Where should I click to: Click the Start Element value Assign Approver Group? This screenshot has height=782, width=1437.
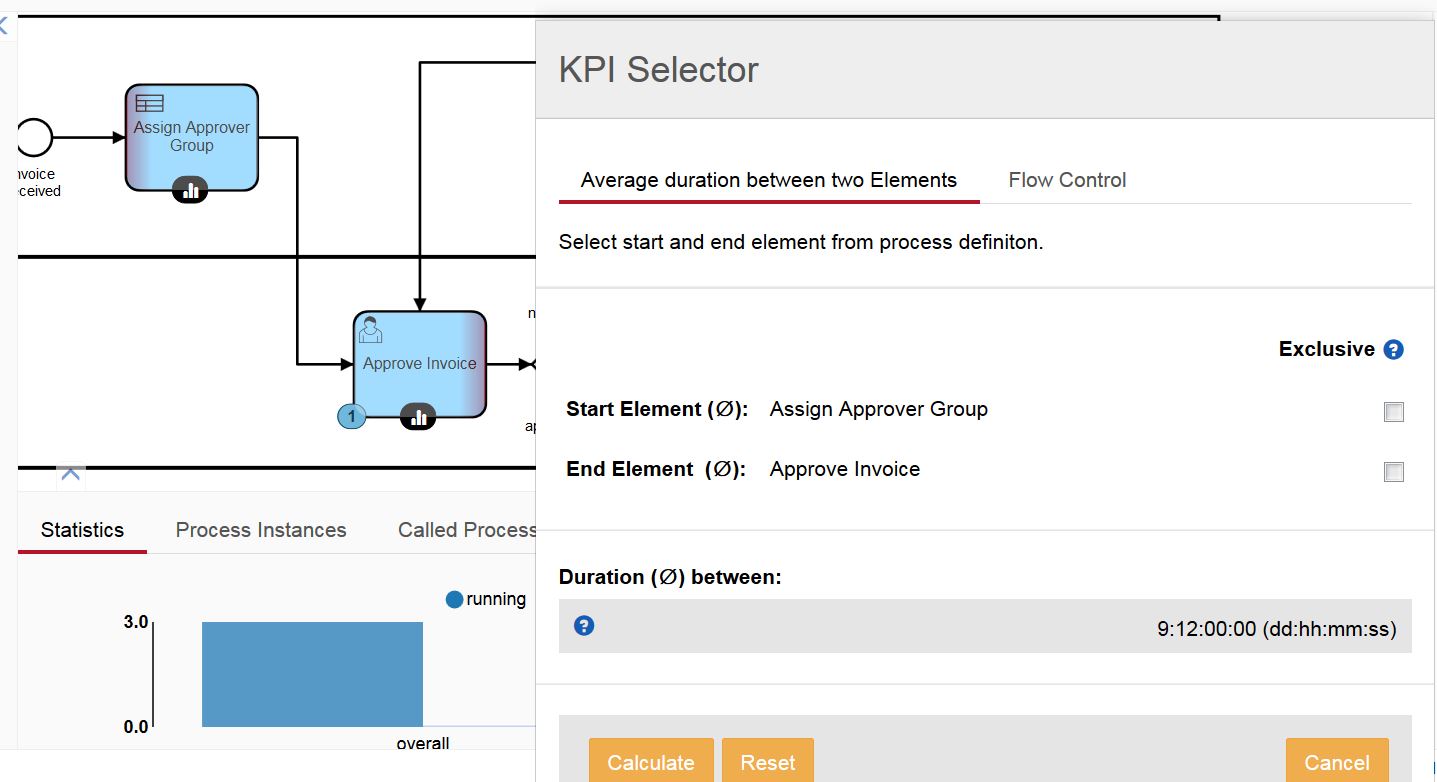[x=879, y=409]
